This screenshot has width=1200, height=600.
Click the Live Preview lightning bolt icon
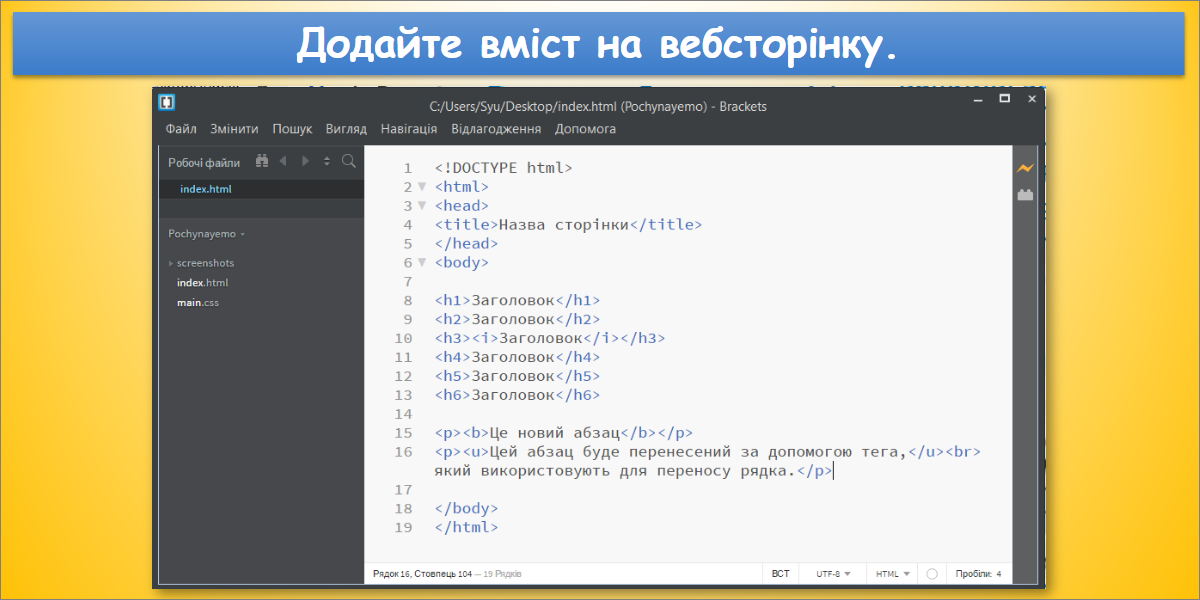[1025, 168]
